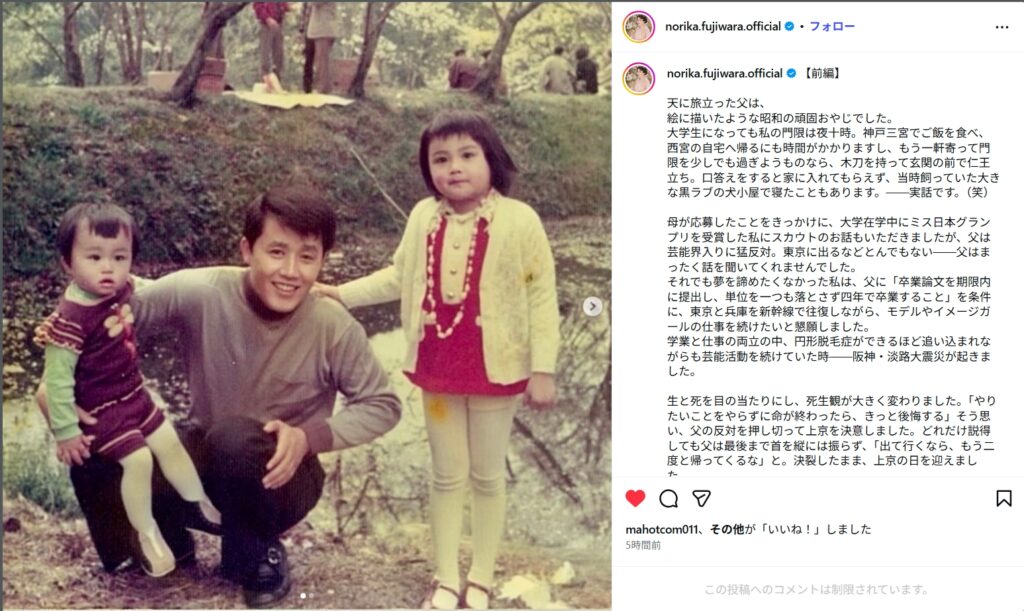Click the 5時間前 timestamp
Image resolution: width=1024 pixels, height=611 pixels.
tap(643, 545)
